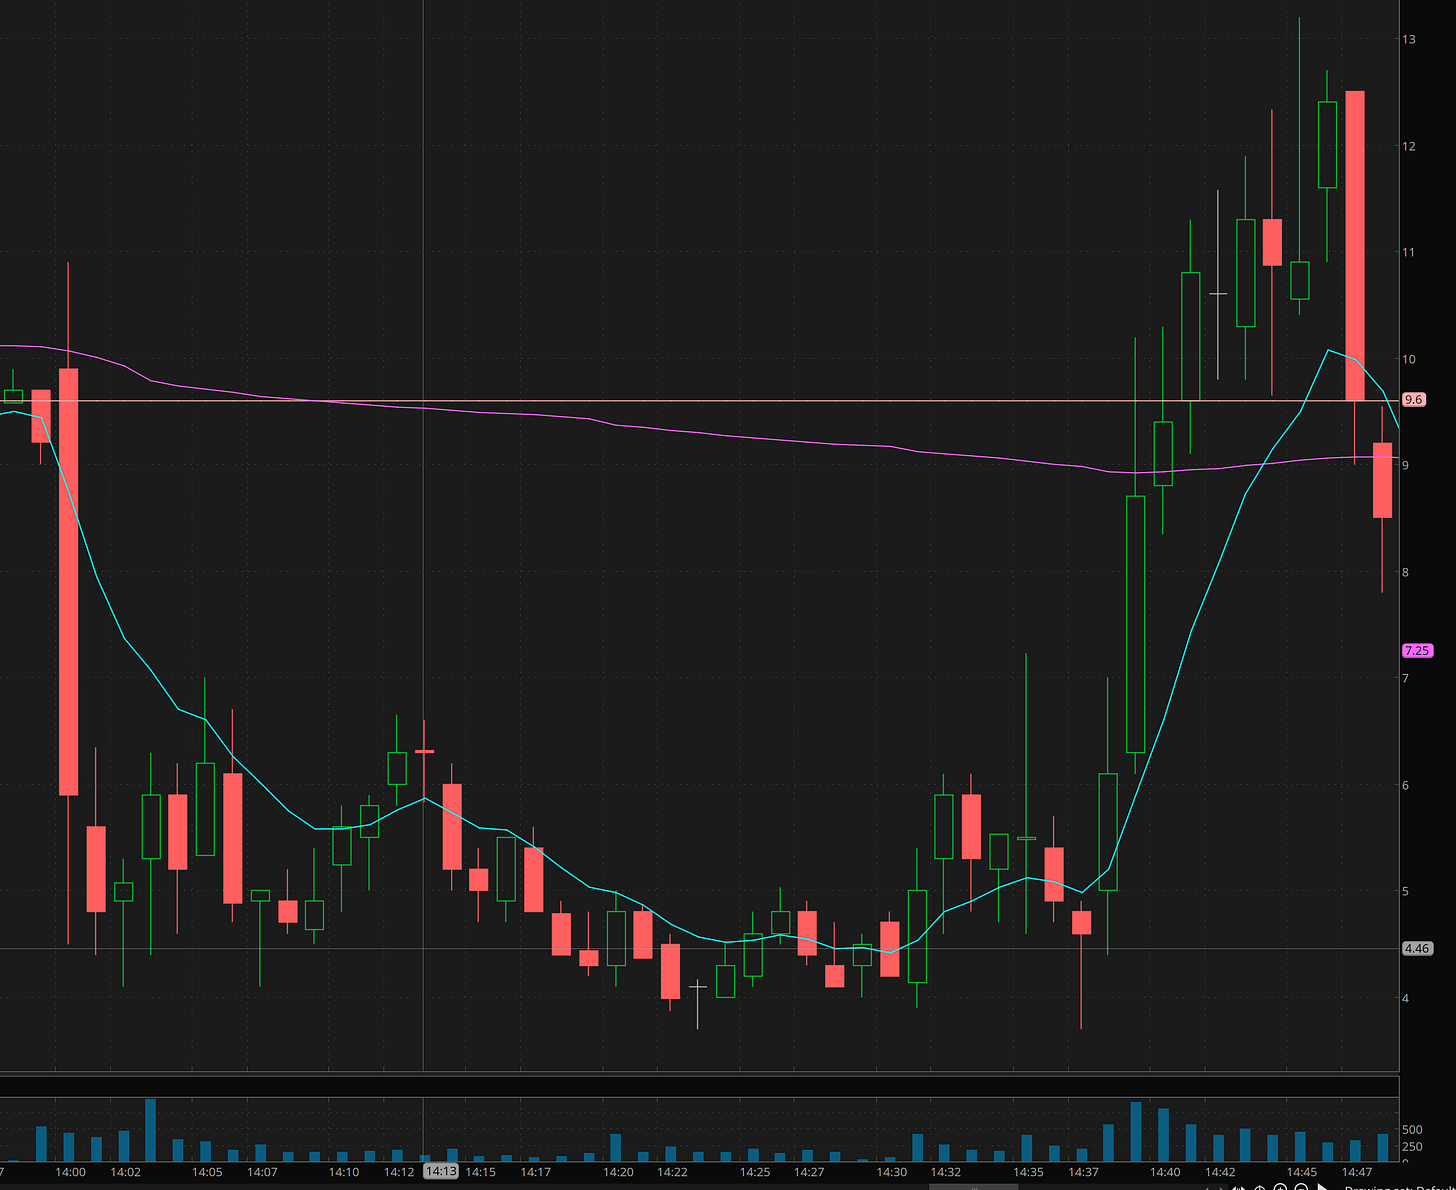
Task: Click the tallest volume bar near 14:03
Action: [x=151, y=1130]
